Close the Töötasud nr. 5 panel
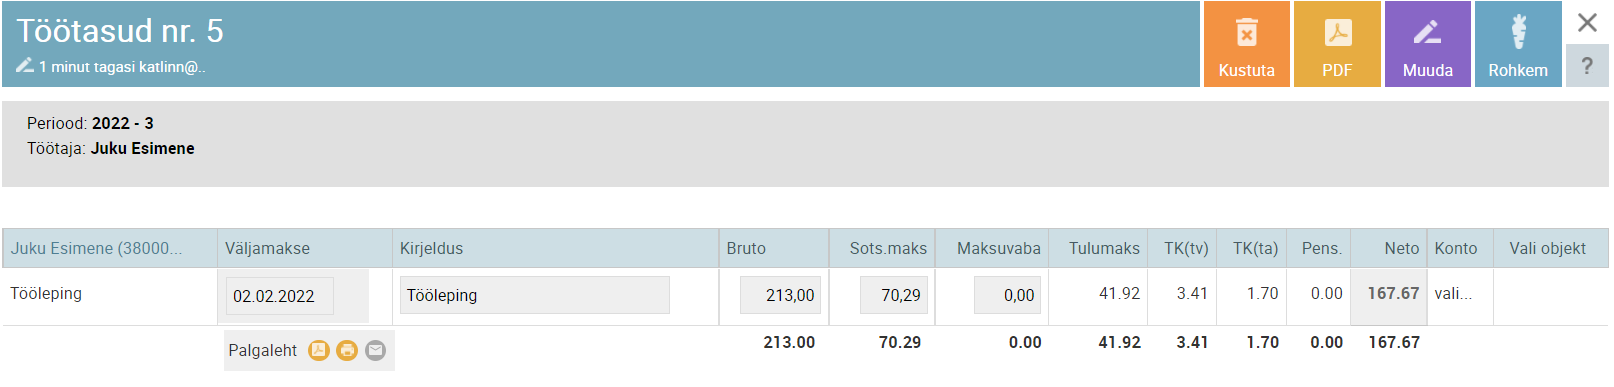 [1587, 22]
